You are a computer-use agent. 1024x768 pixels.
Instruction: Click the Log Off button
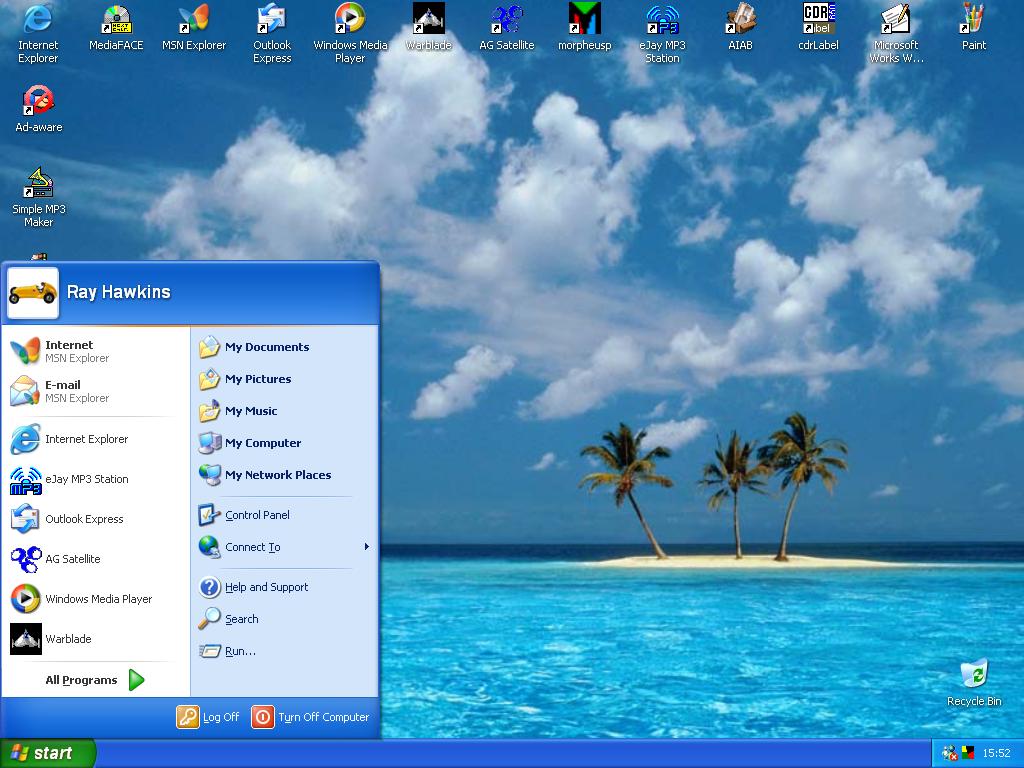[209, 717]
